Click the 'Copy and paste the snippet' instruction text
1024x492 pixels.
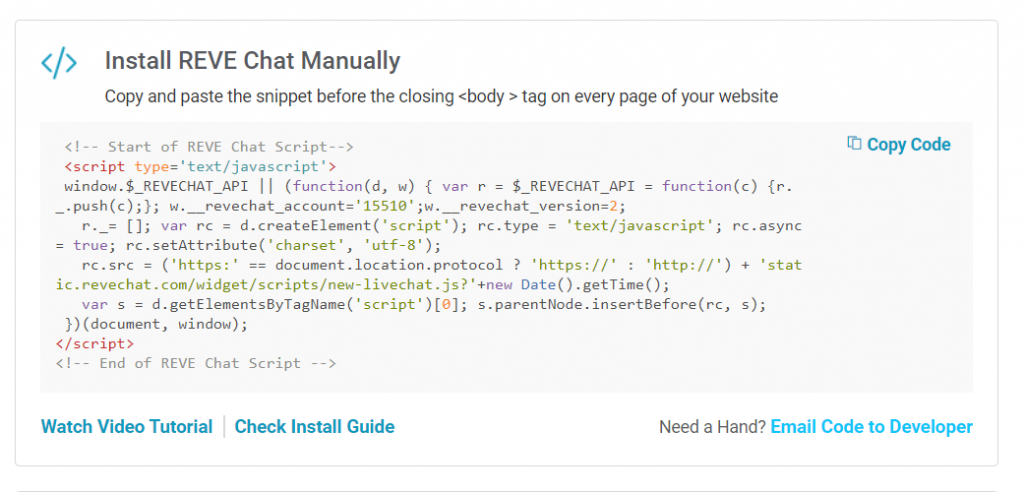point(441,97)
